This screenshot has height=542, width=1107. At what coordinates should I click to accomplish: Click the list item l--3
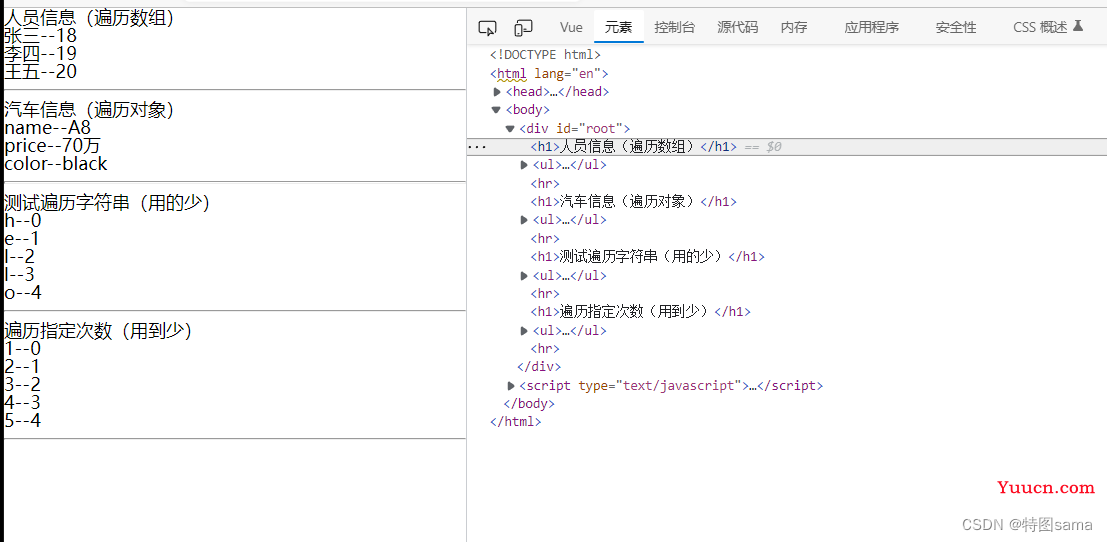(x=20, y=274)
